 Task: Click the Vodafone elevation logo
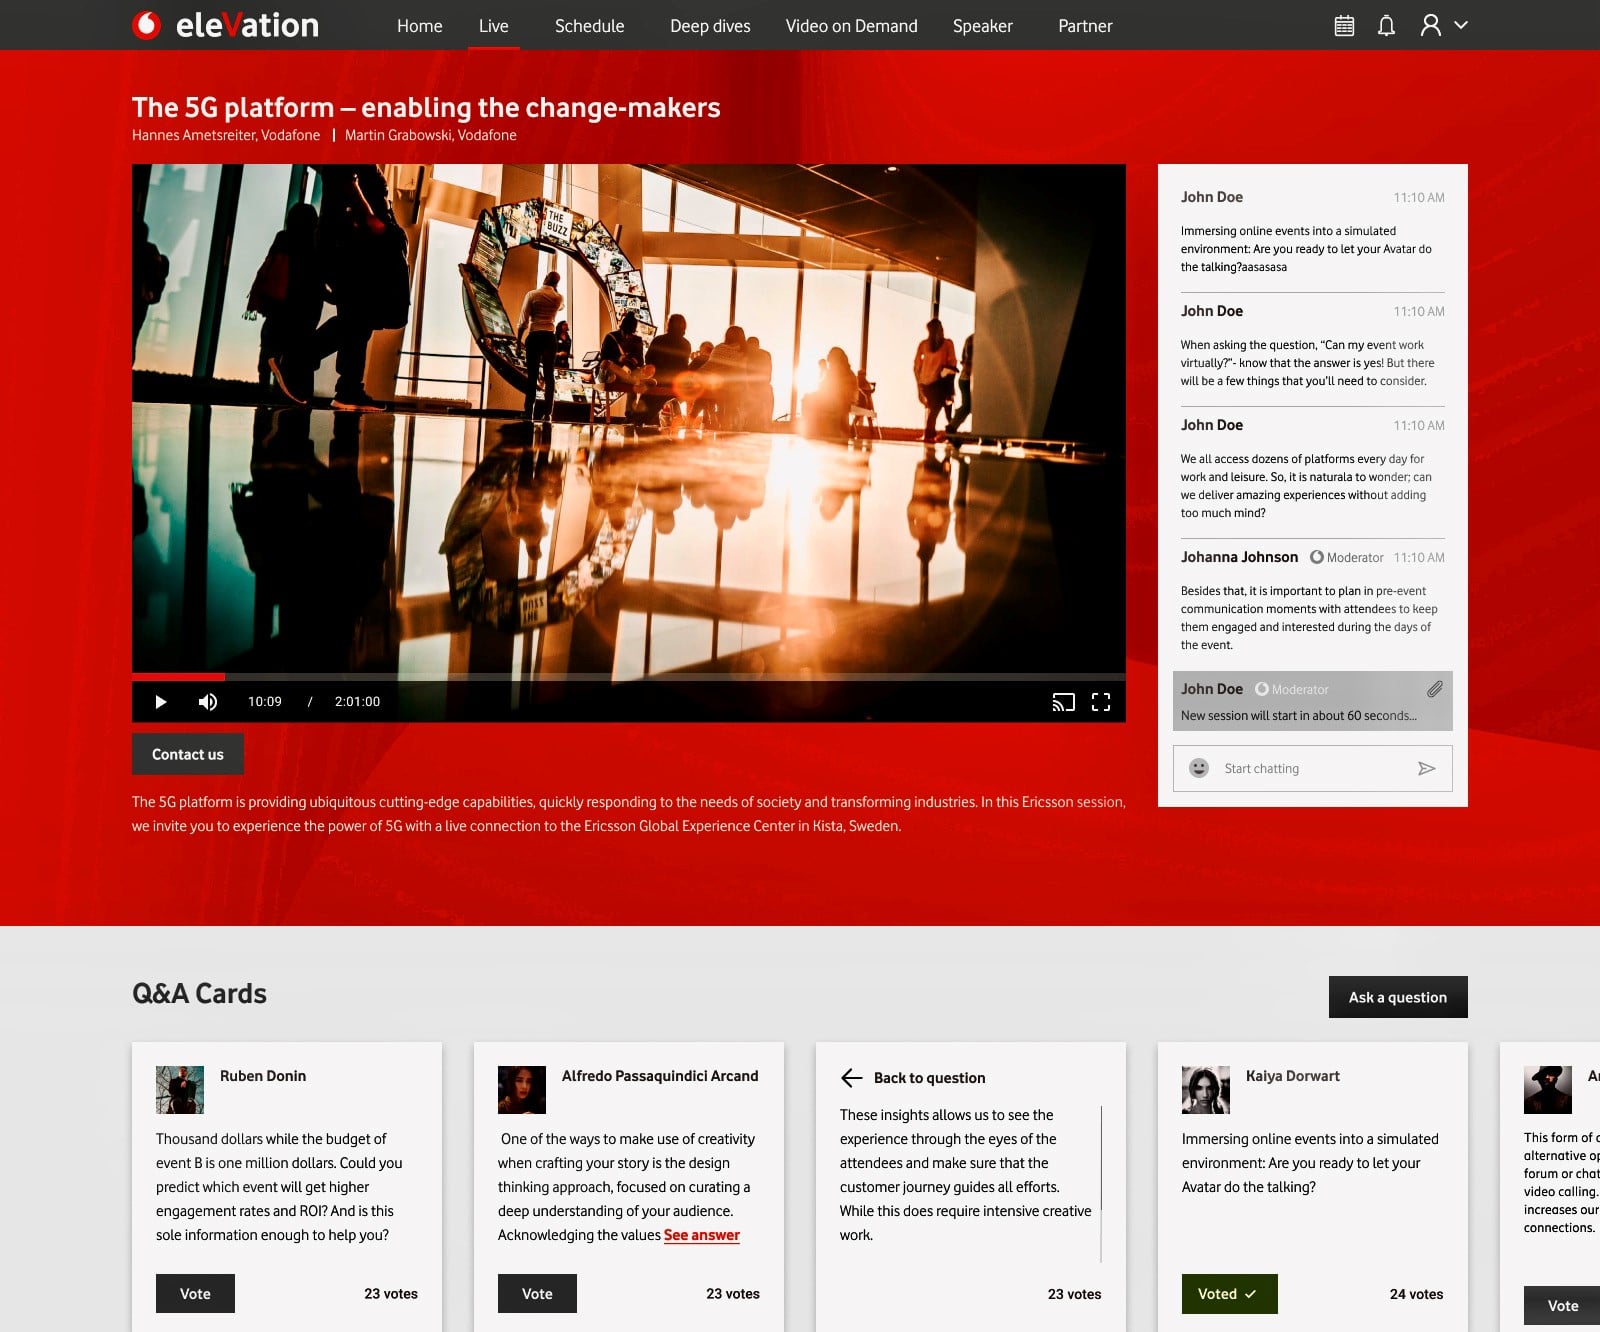[225, 25]
